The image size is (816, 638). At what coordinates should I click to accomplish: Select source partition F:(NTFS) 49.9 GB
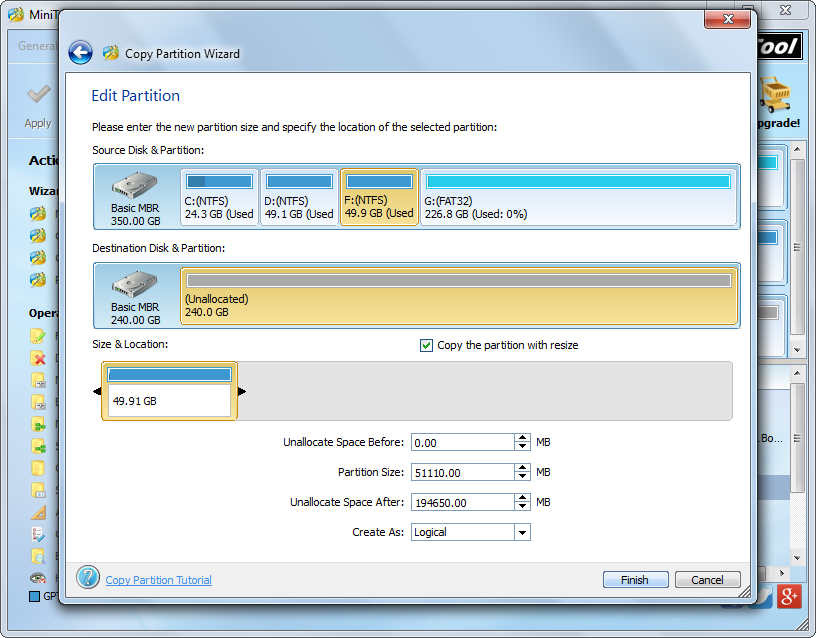coord(379,197)
